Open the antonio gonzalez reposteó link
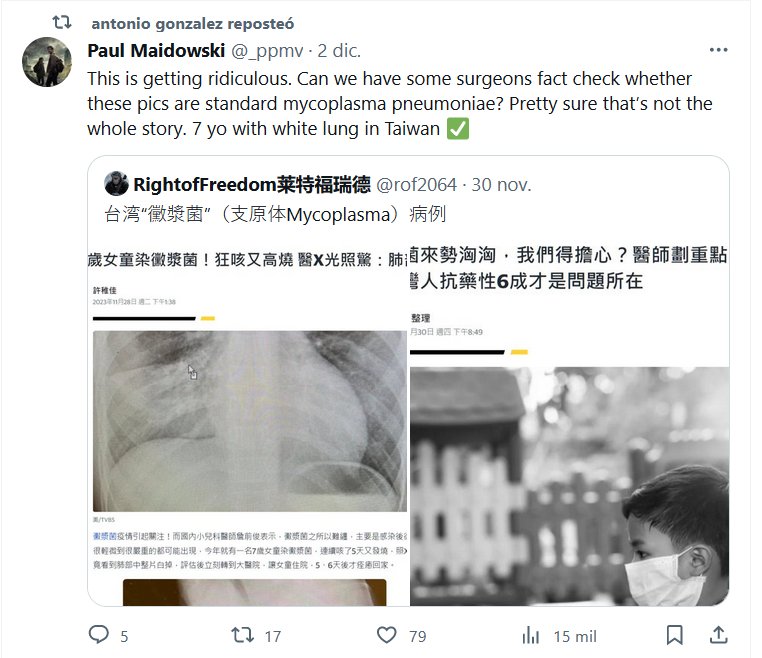Image resolution: width=762 pixels, height=658 pixels. click(192, 23)
